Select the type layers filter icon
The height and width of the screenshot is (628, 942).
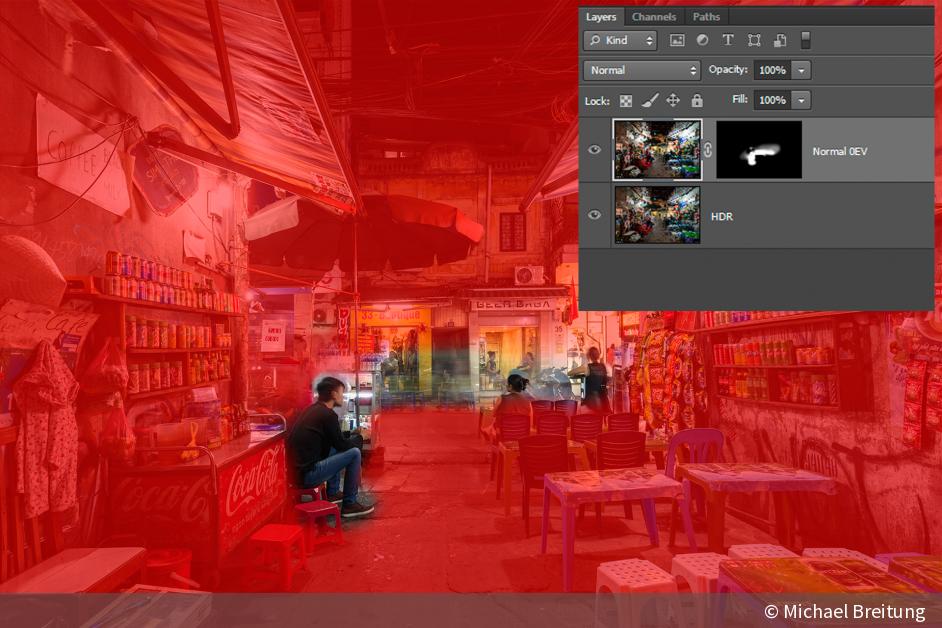728,40
